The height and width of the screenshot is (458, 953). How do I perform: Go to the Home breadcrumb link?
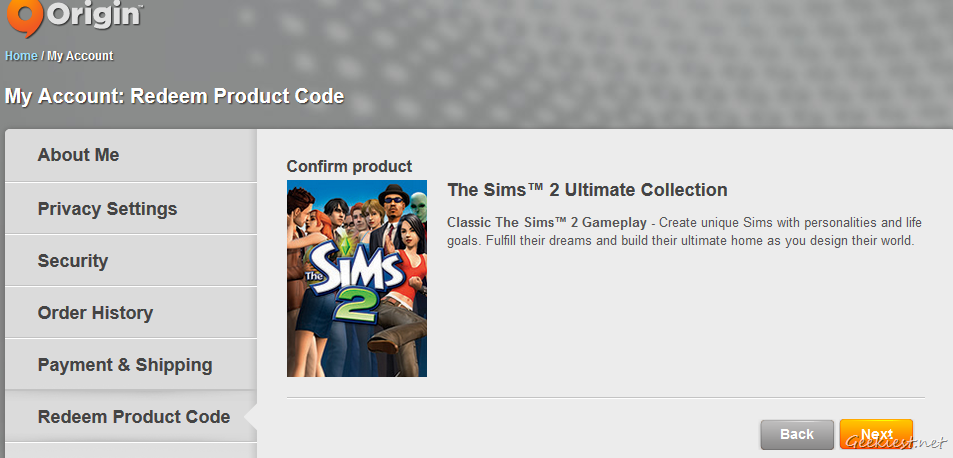21,56
